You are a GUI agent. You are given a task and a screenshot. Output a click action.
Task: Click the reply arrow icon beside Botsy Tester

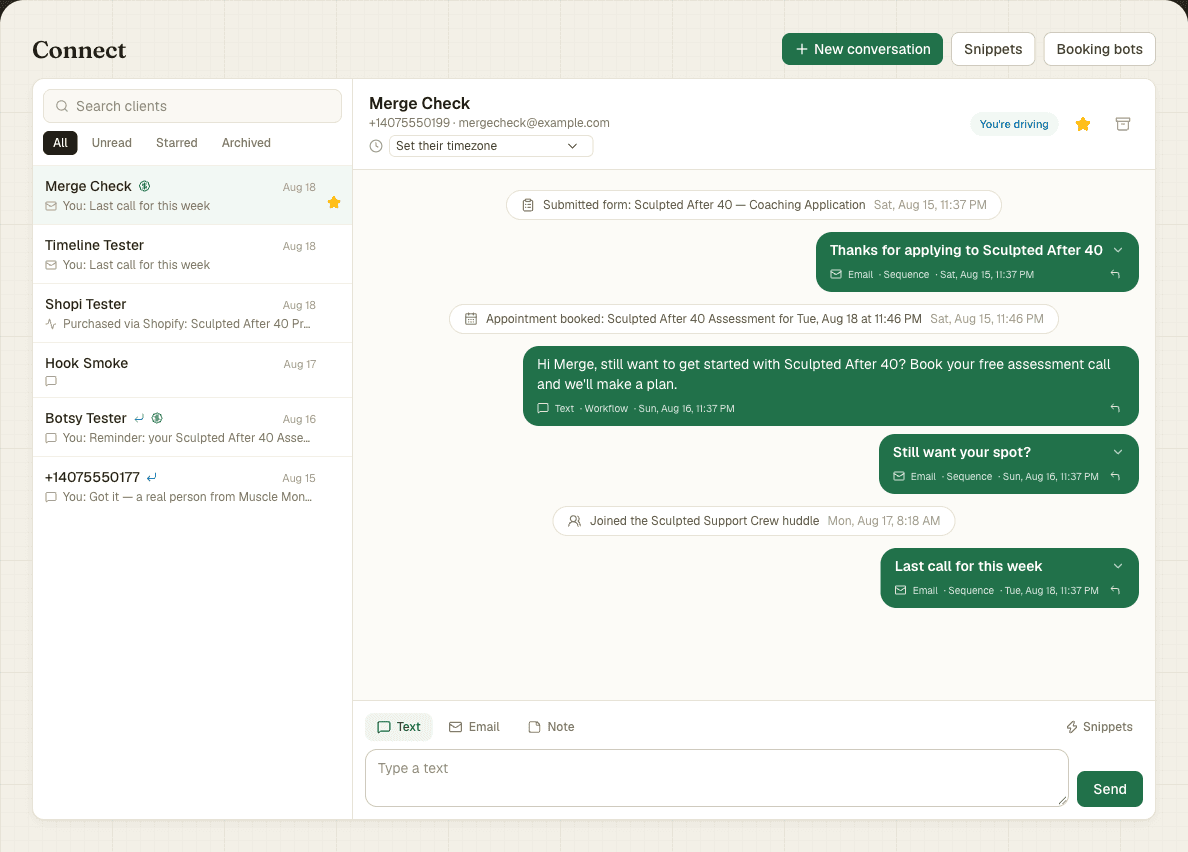click(x=139, y=418)
